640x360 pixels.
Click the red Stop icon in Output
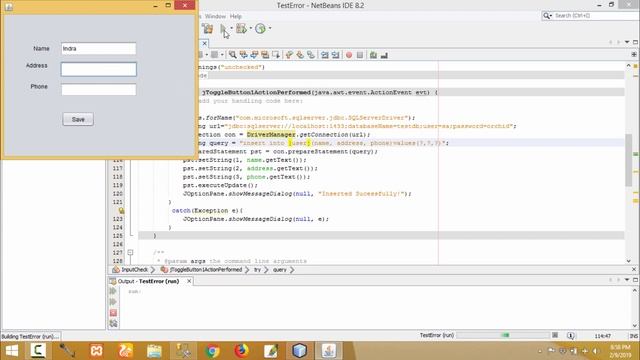coord(113,313)
